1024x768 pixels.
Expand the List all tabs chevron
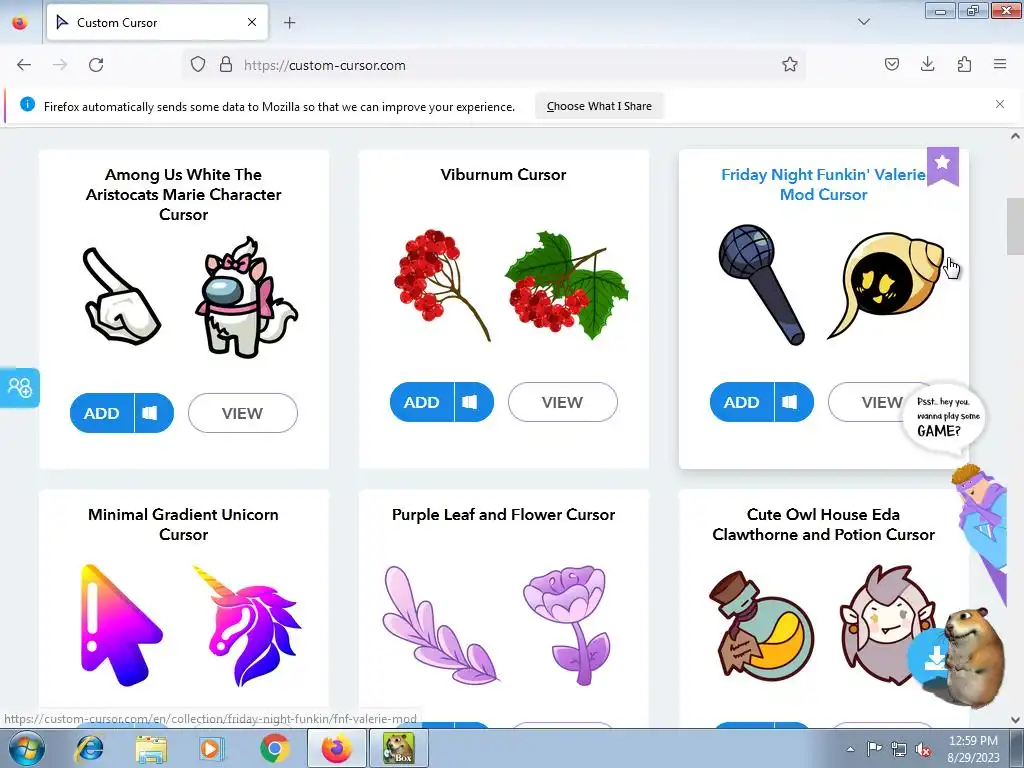click(863, 22)
